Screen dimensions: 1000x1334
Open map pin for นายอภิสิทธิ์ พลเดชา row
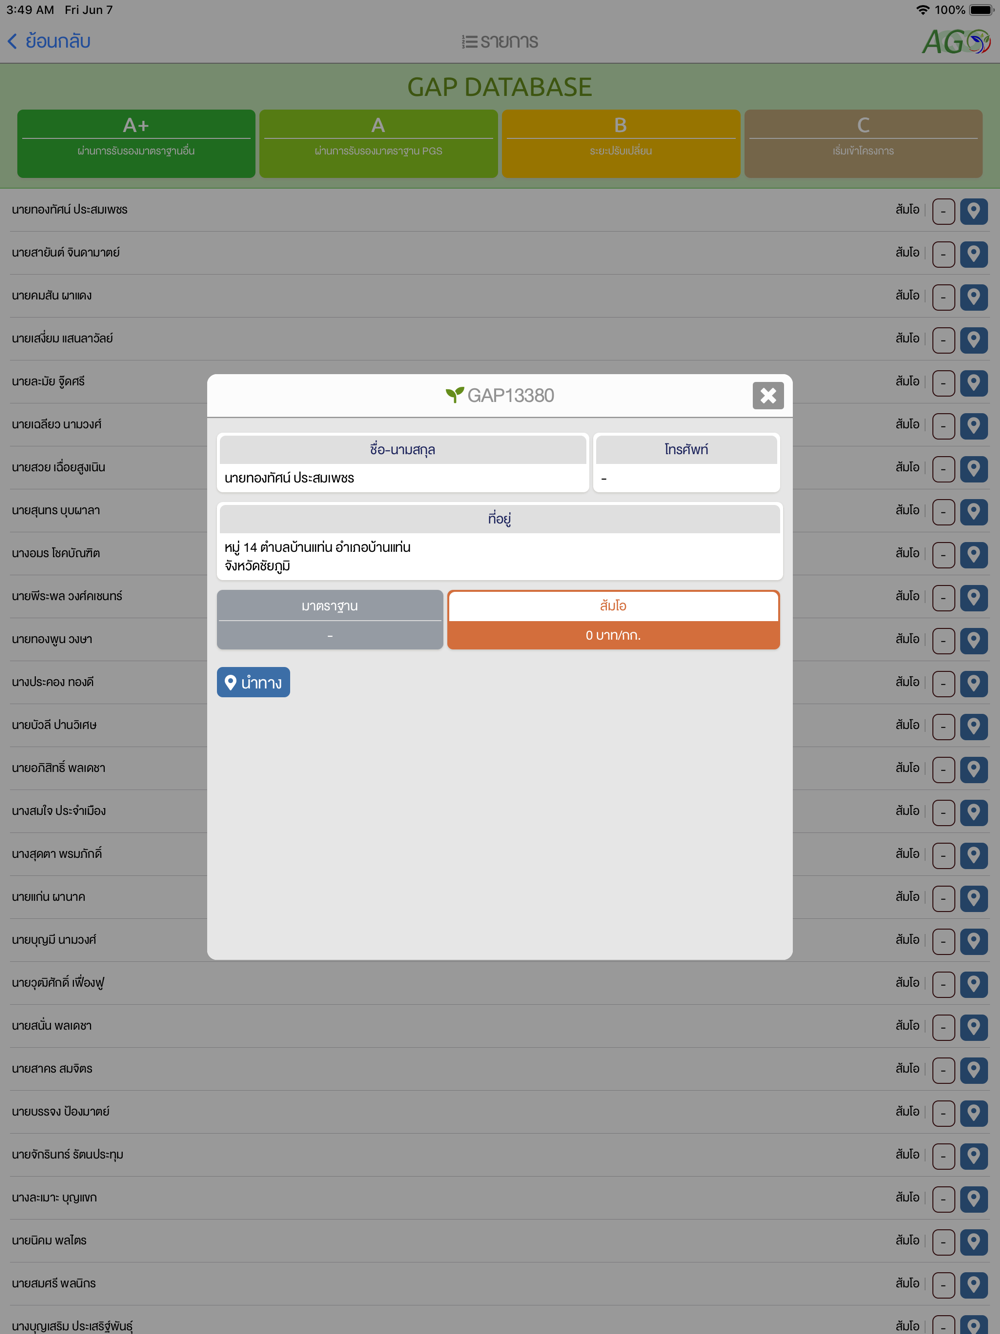[974, 770]
